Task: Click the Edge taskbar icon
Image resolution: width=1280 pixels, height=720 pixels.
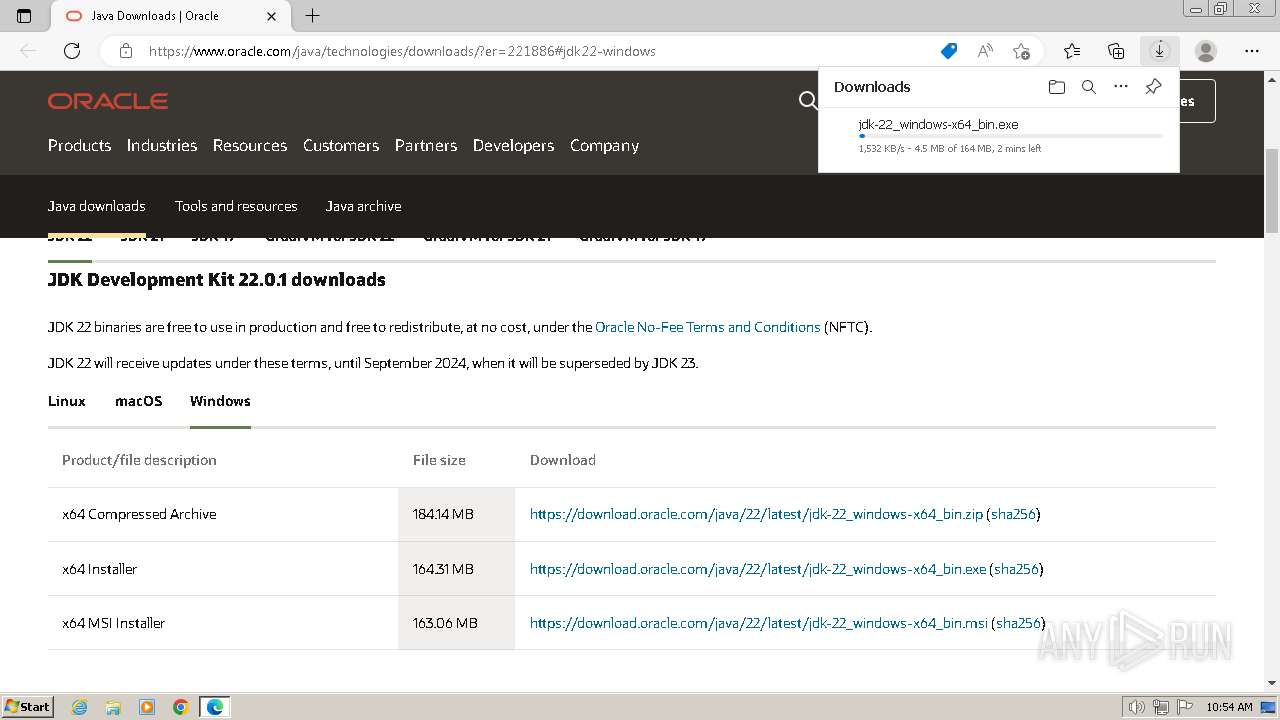Action: [x=215, y=707]
